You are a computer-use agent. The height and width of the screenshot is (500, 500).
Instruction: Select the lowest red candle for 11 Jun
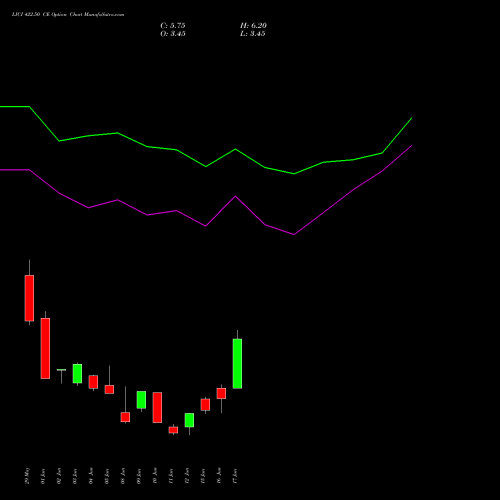(173, 430)
